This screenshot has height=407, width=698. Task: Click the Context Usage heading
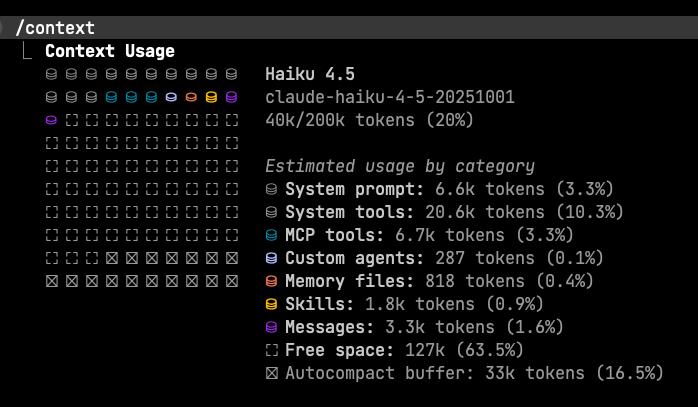click(x=110, y=51)
